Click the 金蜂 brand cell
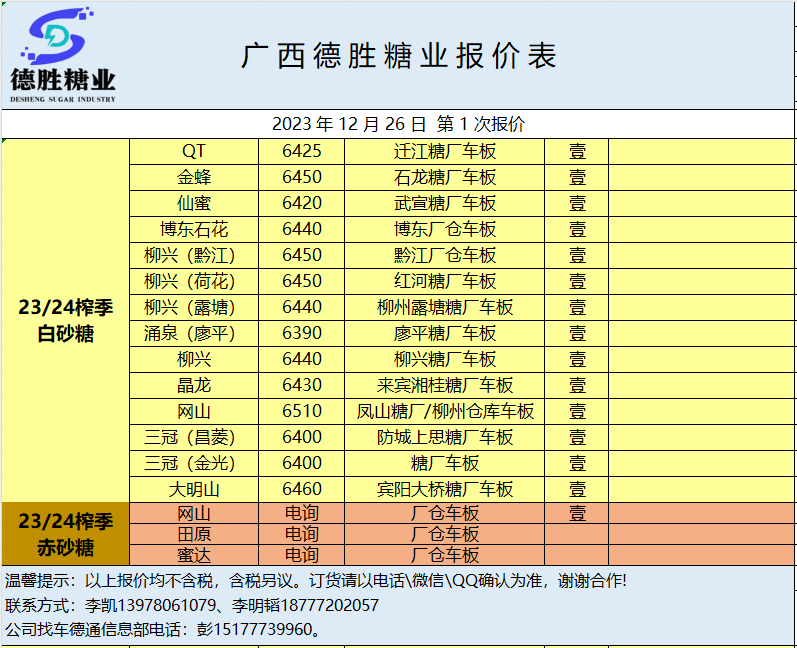The image size is (797, 648). (194, 178)
